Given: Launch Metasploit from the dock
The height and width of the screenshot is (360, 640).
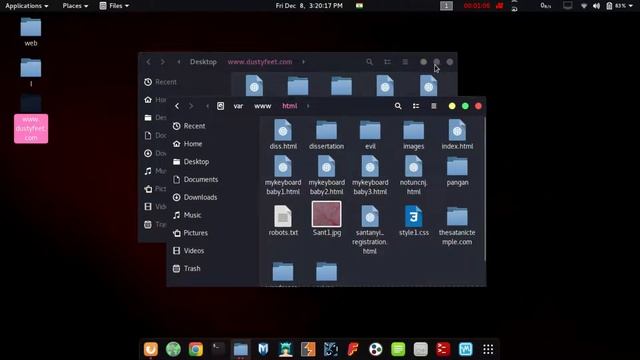Looking at the screenshot, I should [263, 349].
